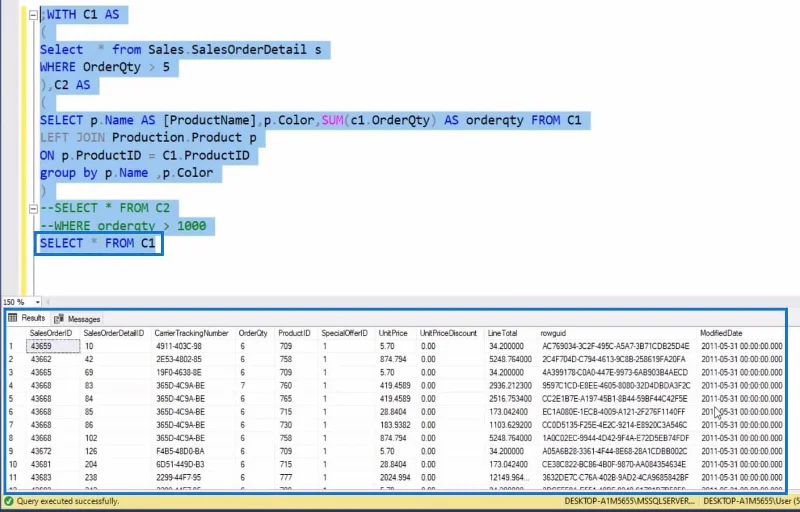Viewport: 800px width, 512px height.
Task: Place cursor on 'SELECT * FROM C1' line
Action: [97, 243]
